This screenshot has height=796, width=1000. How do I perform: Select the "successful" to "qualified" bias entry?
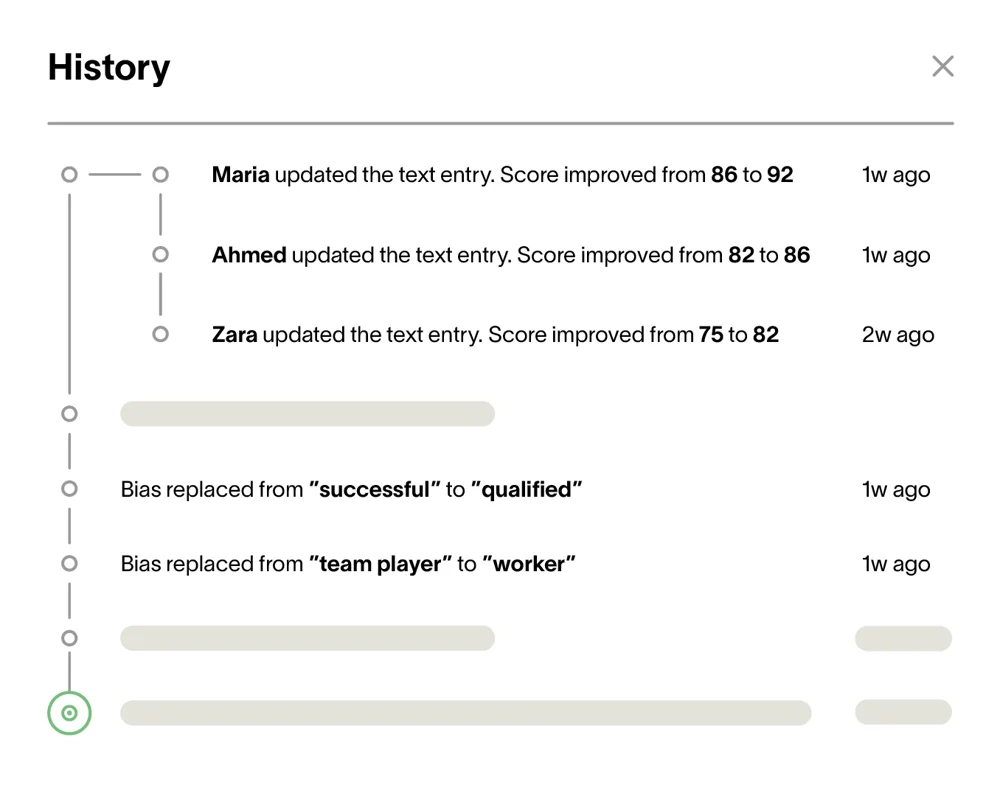[x=351, y=490]
